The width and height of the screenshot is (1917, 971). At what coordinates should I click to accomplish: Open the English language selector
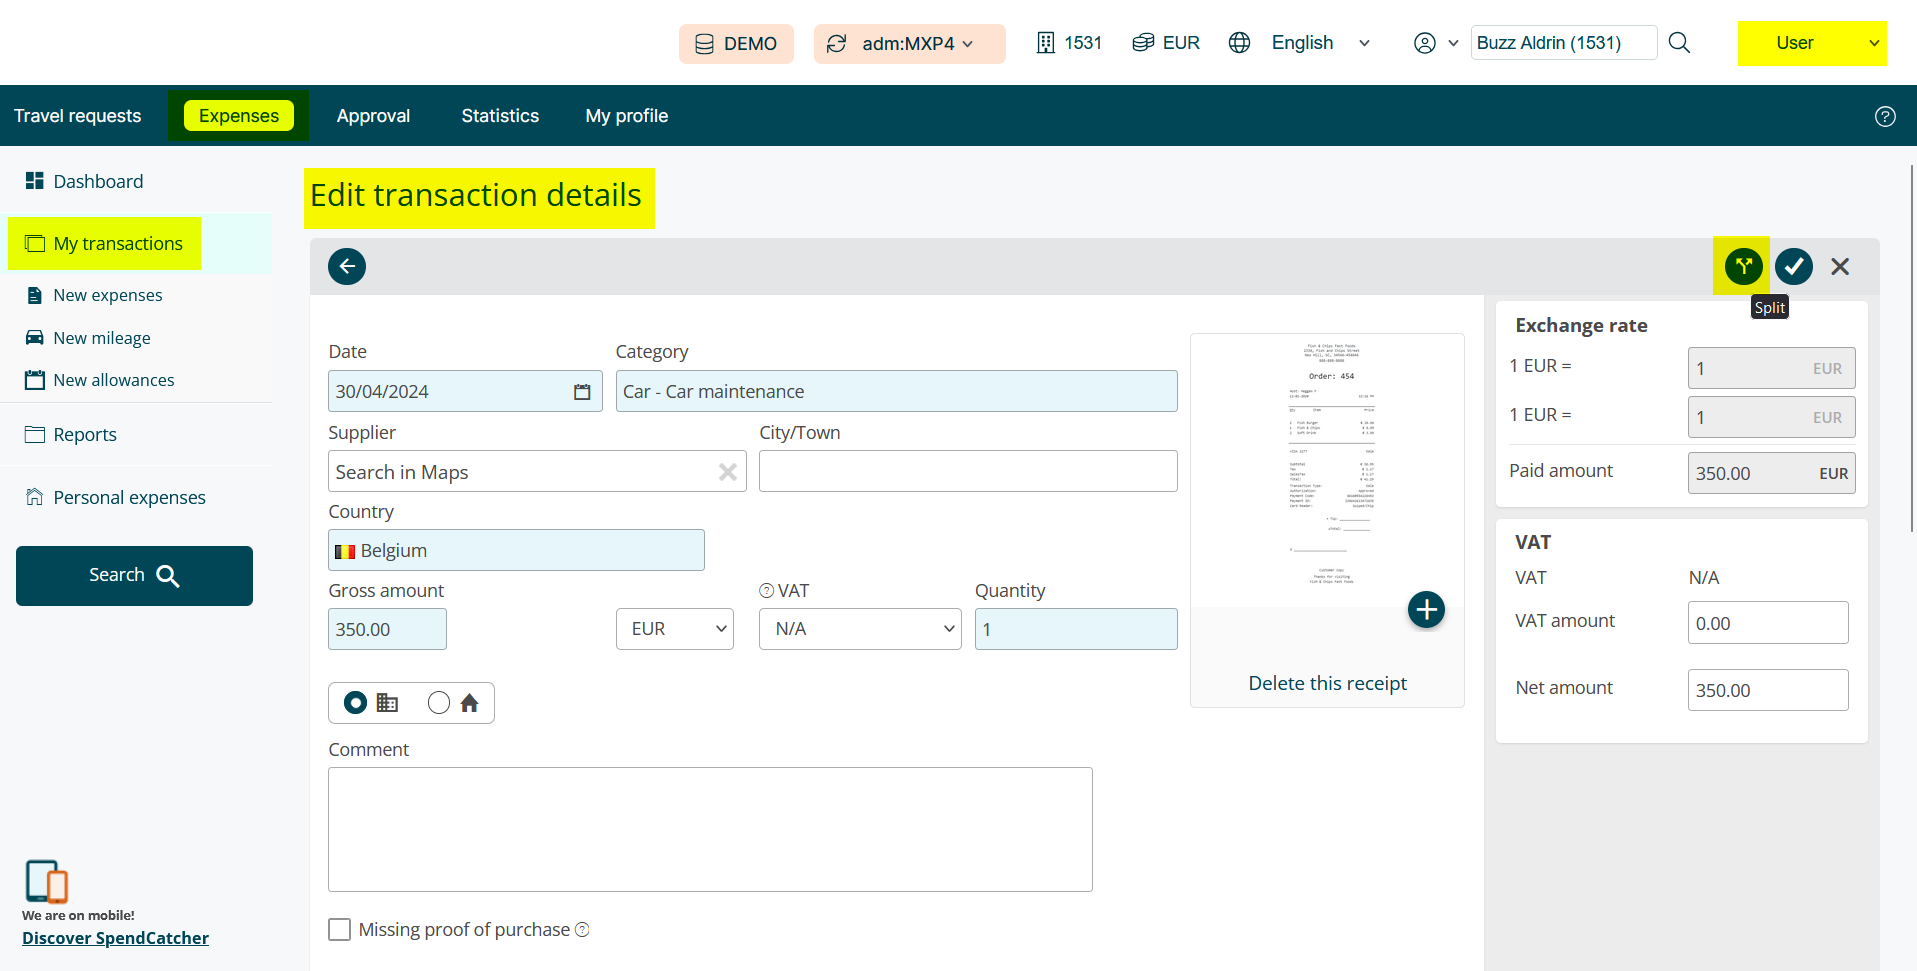pyautogui.click(x=1300, y=43)
